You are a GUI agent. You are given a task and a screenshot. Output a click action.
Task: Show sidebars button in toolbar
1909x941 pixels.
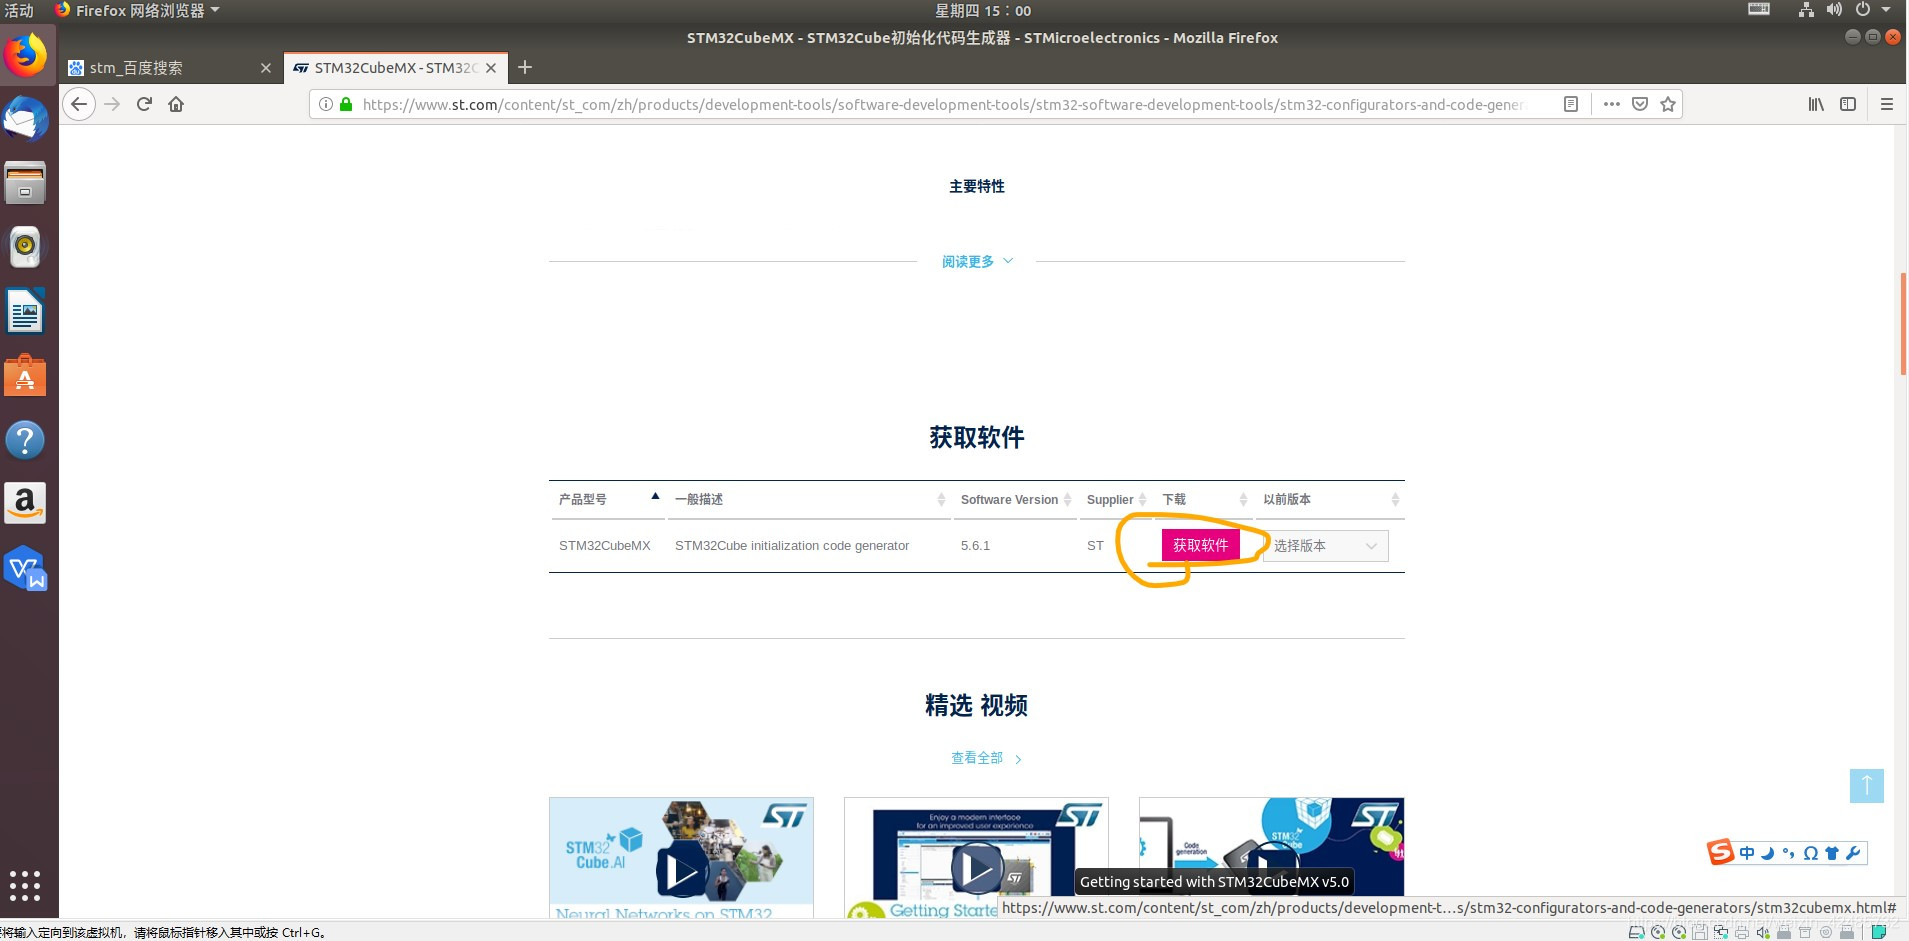(1848, 104)
